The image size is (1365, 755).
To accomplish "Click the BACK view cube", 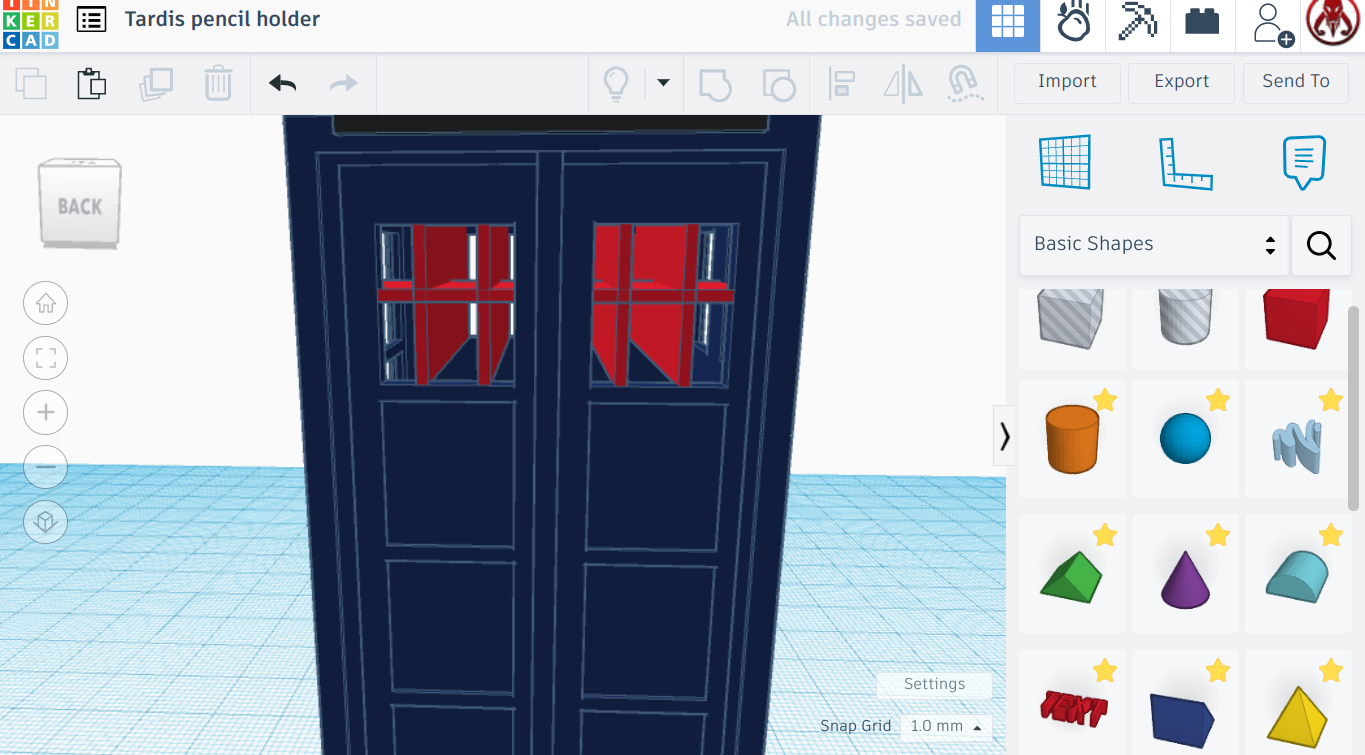I will tap(80, 204).
